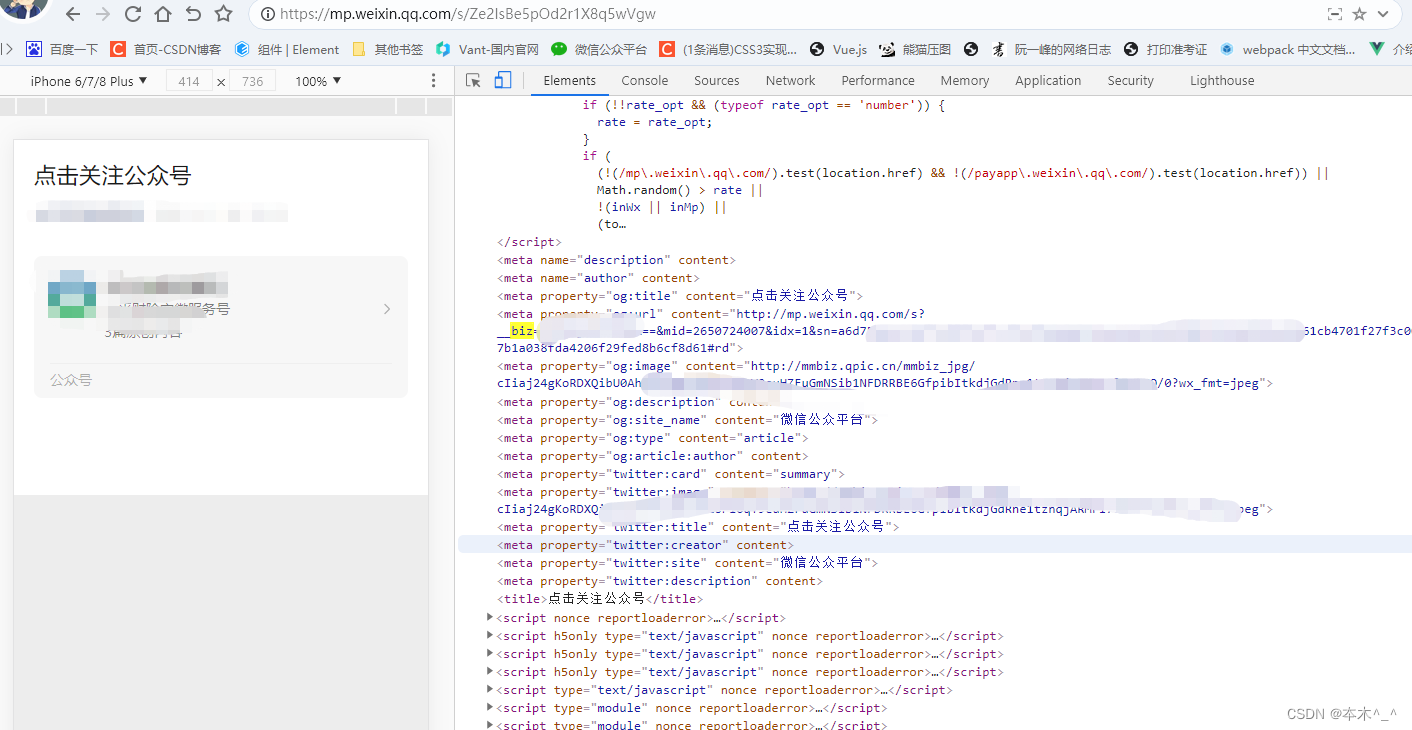Open the blurred official account card chevron

pos(387,309)
